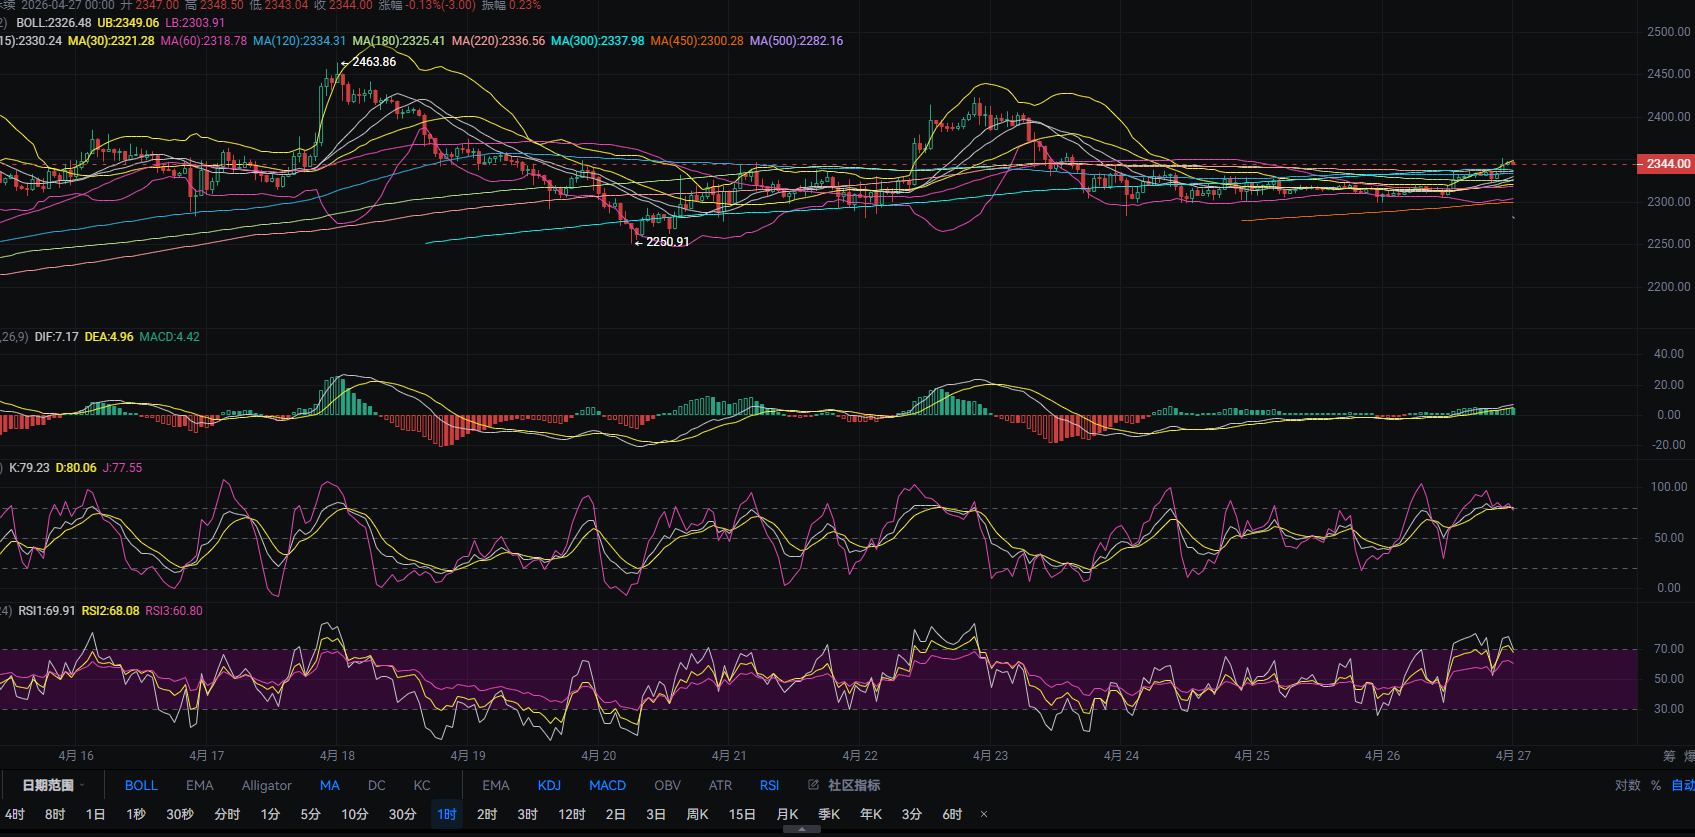The width and height of the screenshot is (1695, 837).
Task: Turn off the RSI indicator
Action: (x=769, y=785)
